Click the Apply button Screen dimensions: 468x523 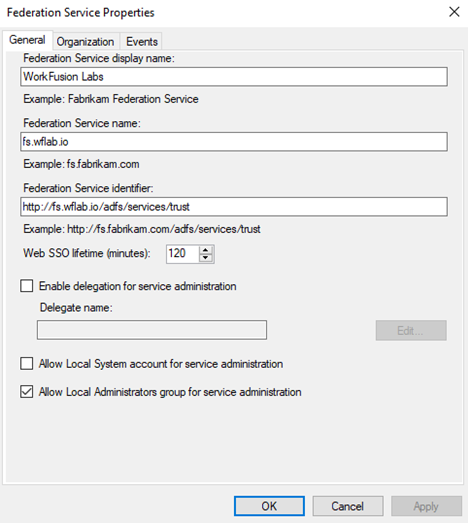click(426, 506)
